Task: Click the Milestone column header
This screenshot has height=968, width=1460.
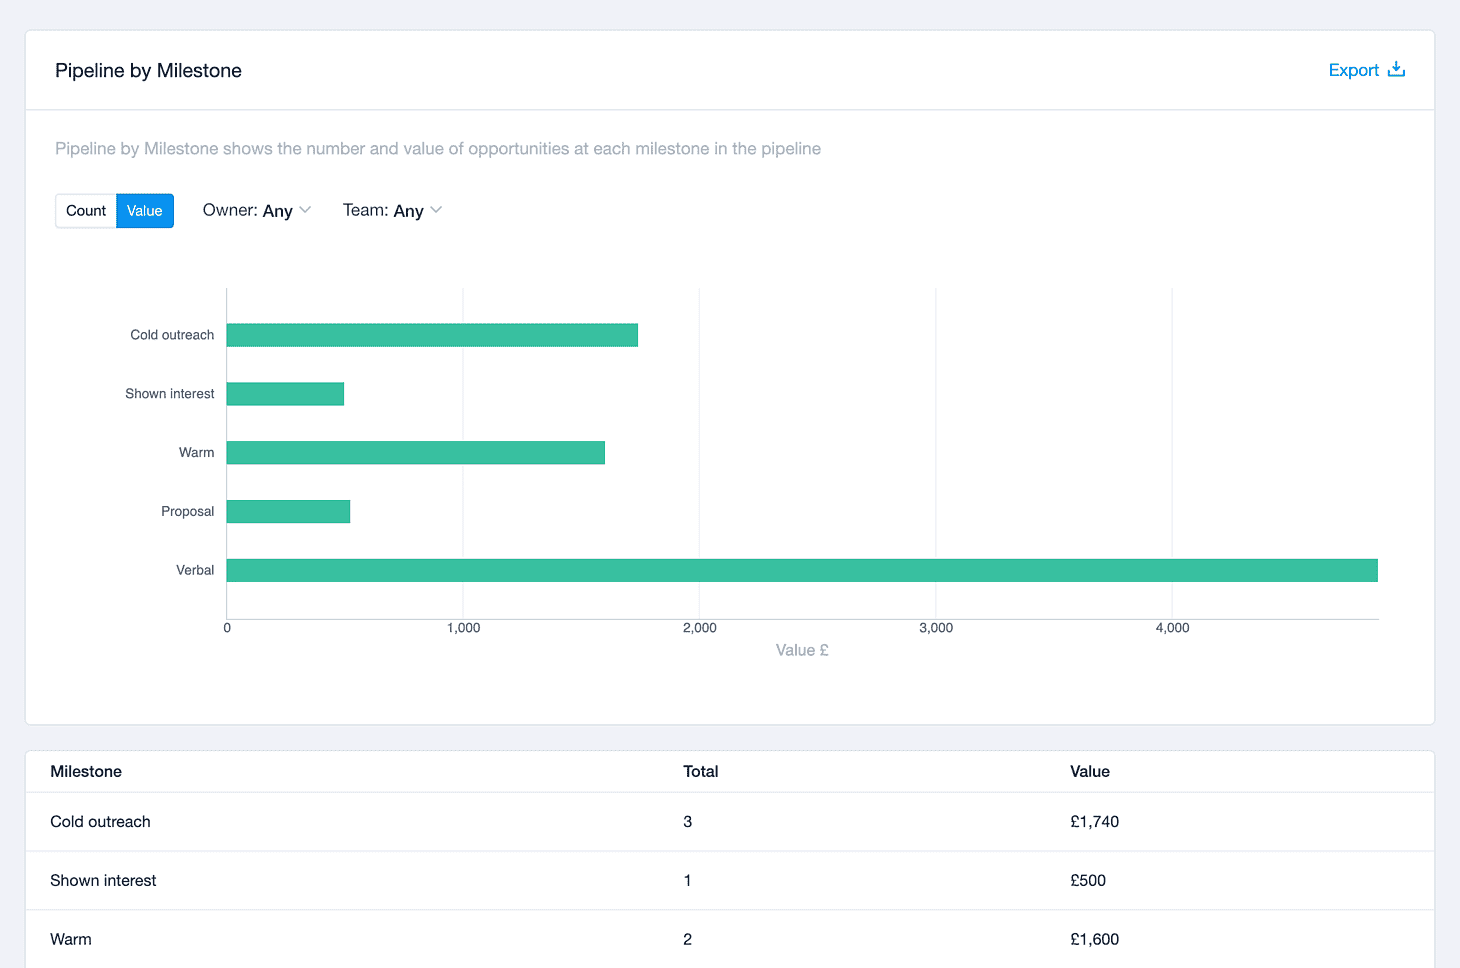Action: pyautogui.click(x=86, y=771)
